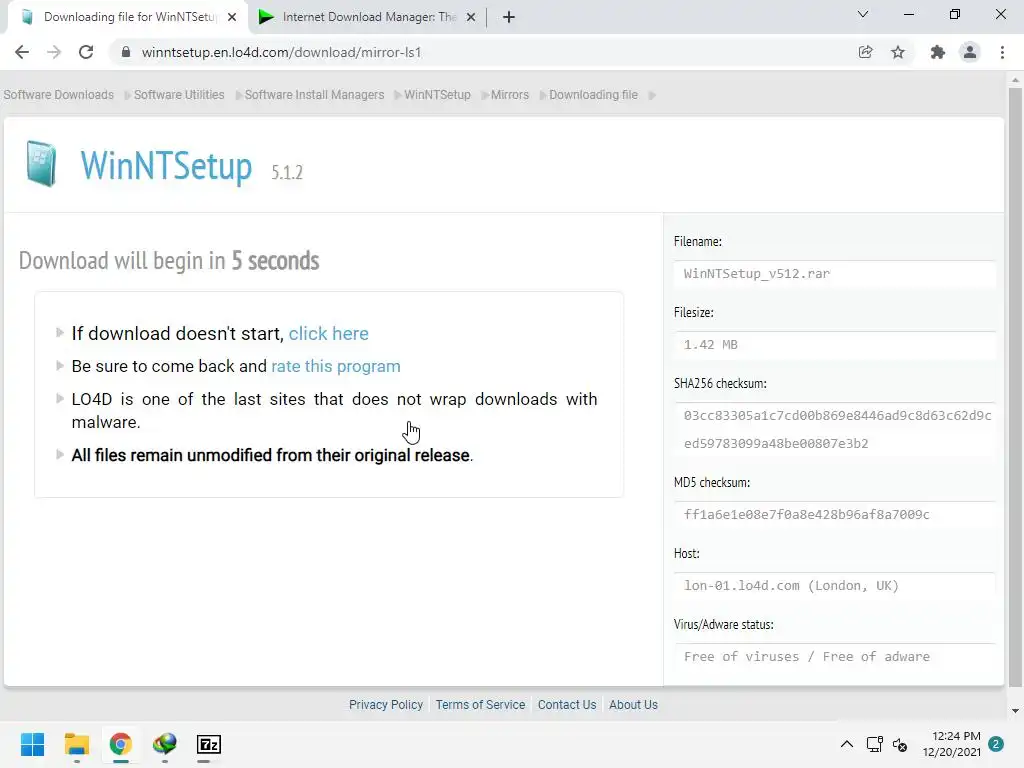The height and width of the screenshot is (768, 1024).
Task: Share this page icon in address bar
Action: pyautogui.click(x=865, y=52)
